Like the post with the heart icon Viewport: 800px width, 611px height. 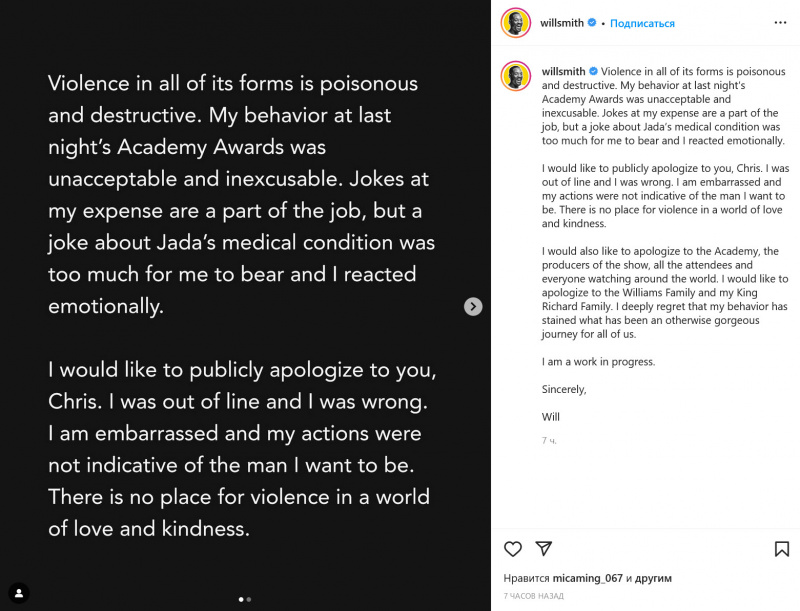(x=513, y=549)
